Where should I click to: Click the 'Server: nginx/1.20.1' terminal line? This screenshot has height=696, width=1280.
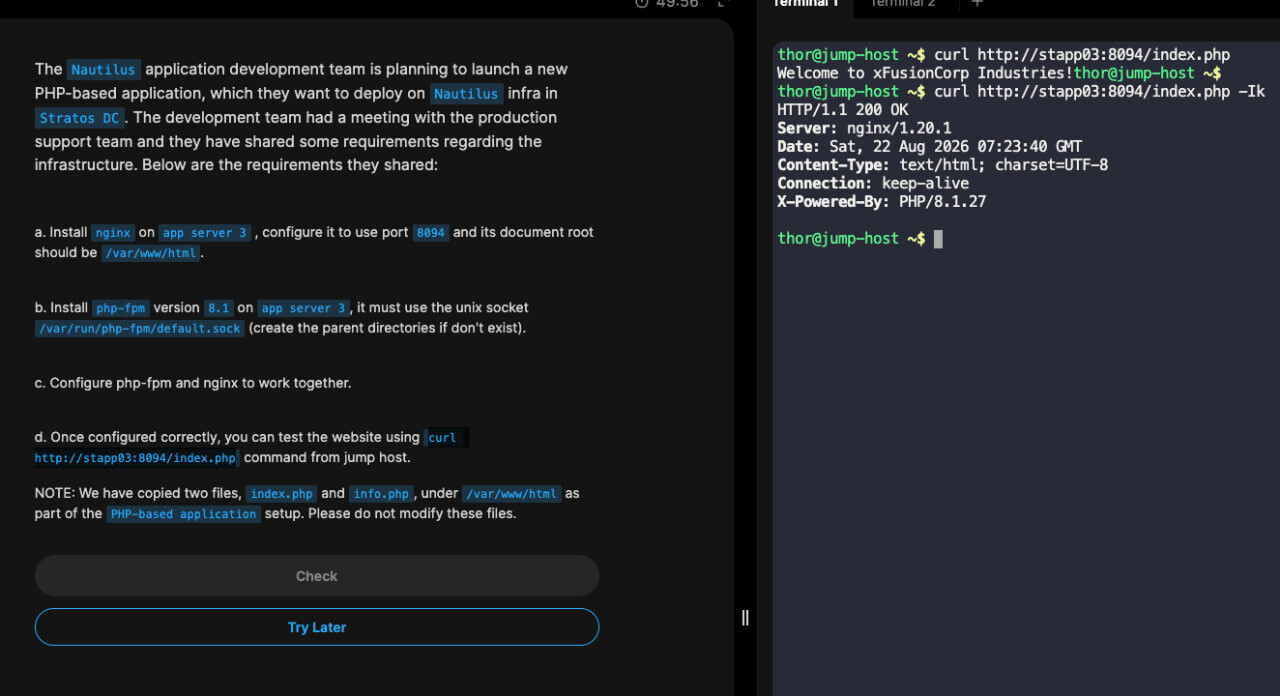point(864,128)
